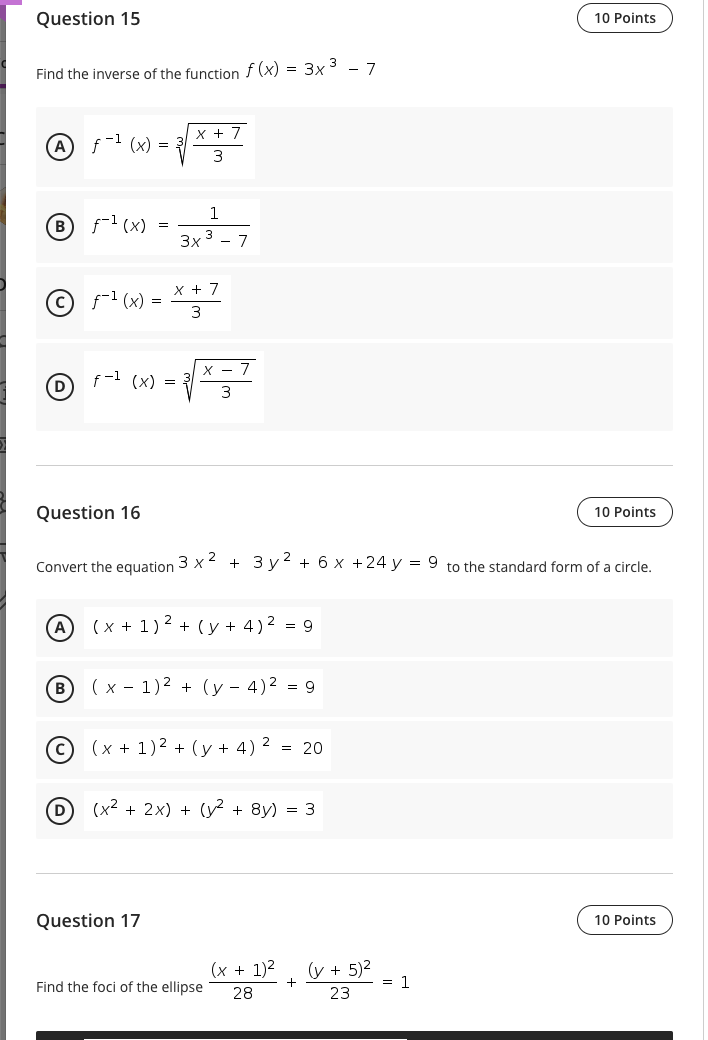Click the Question 16 heading
The height and width of the screenshot is (1040, 708).
tap(88, 512)
